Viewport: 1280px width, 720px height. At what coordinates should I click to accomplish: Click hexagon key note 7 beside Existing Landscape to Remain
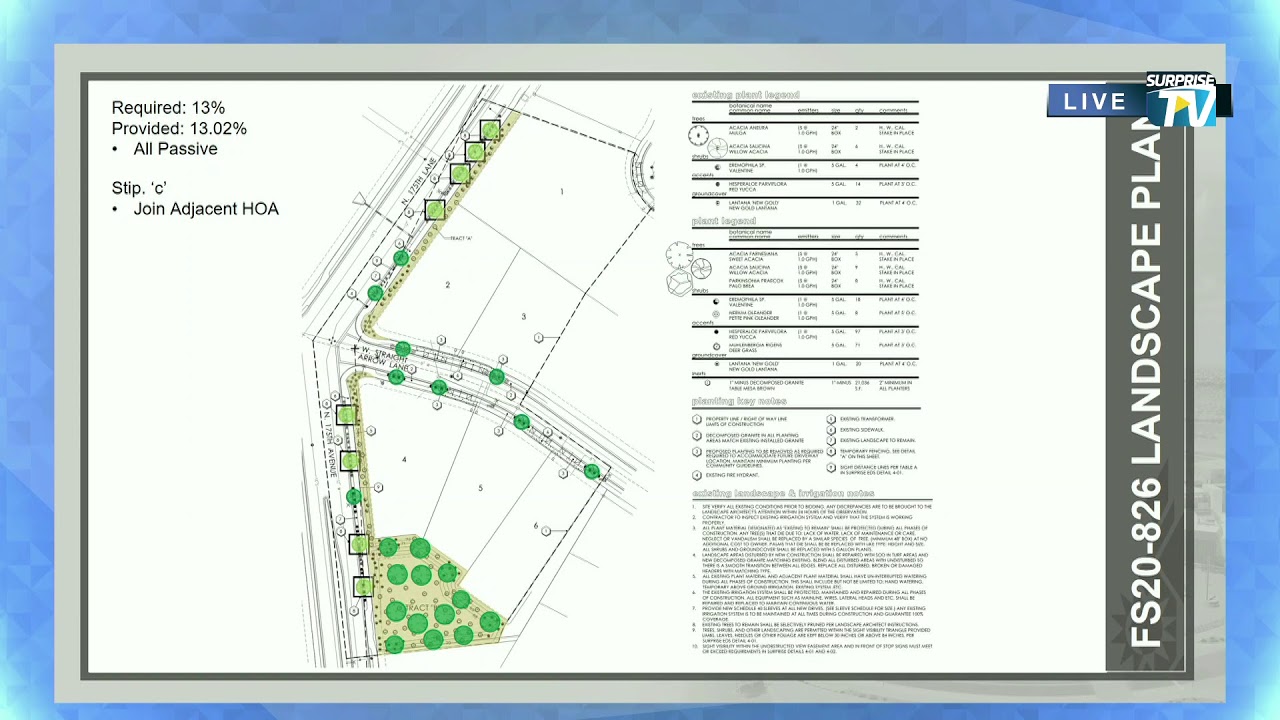pos(831,440)
